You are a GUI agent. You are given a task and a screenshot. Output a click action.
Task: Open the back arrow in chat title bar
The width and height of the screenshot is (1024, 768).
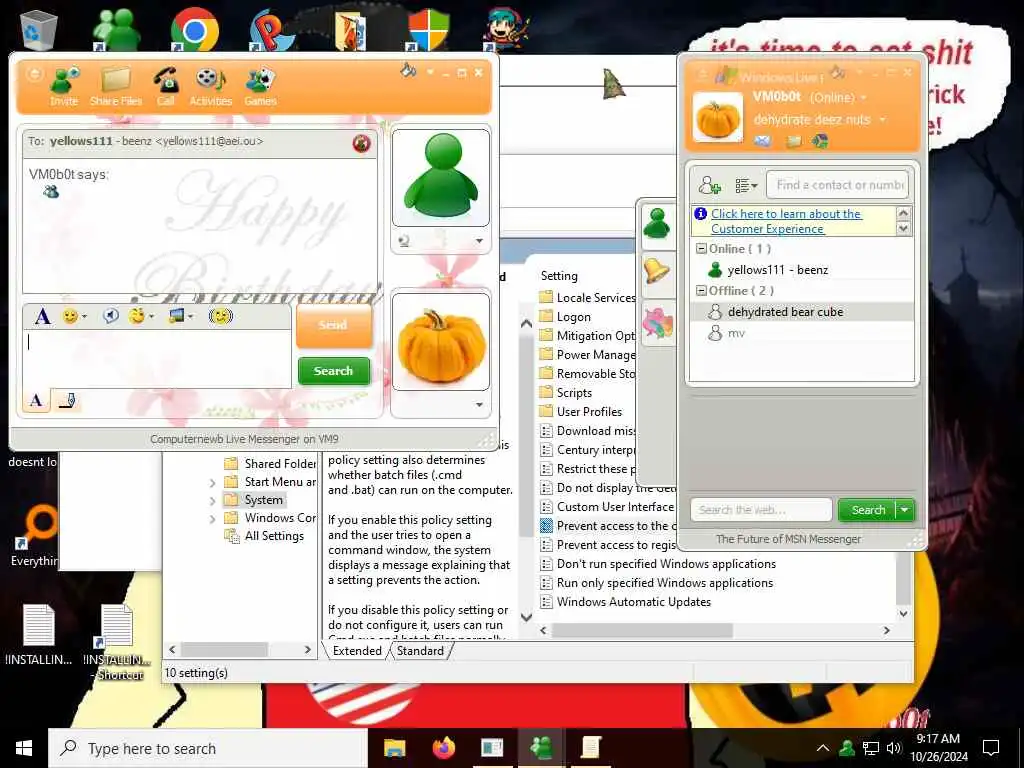34,74
